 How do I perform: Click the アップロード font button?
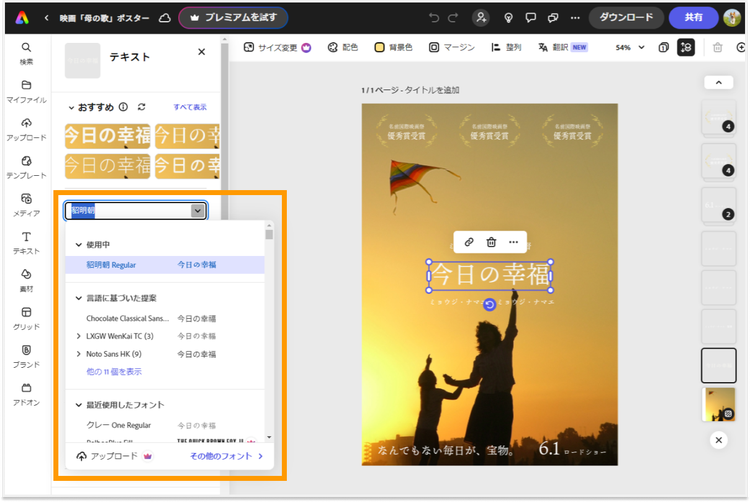114,456
